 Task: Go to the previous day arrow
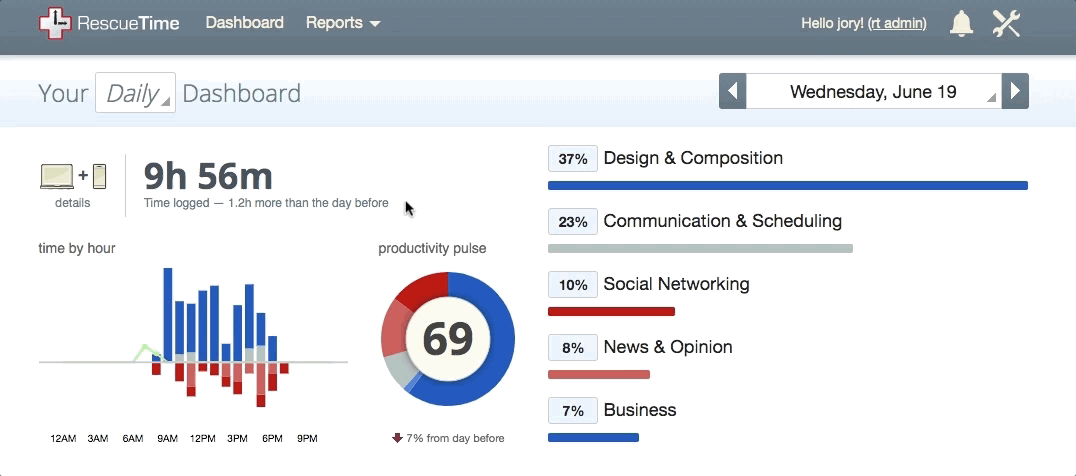pyautogui.click(x=732, y=91)
